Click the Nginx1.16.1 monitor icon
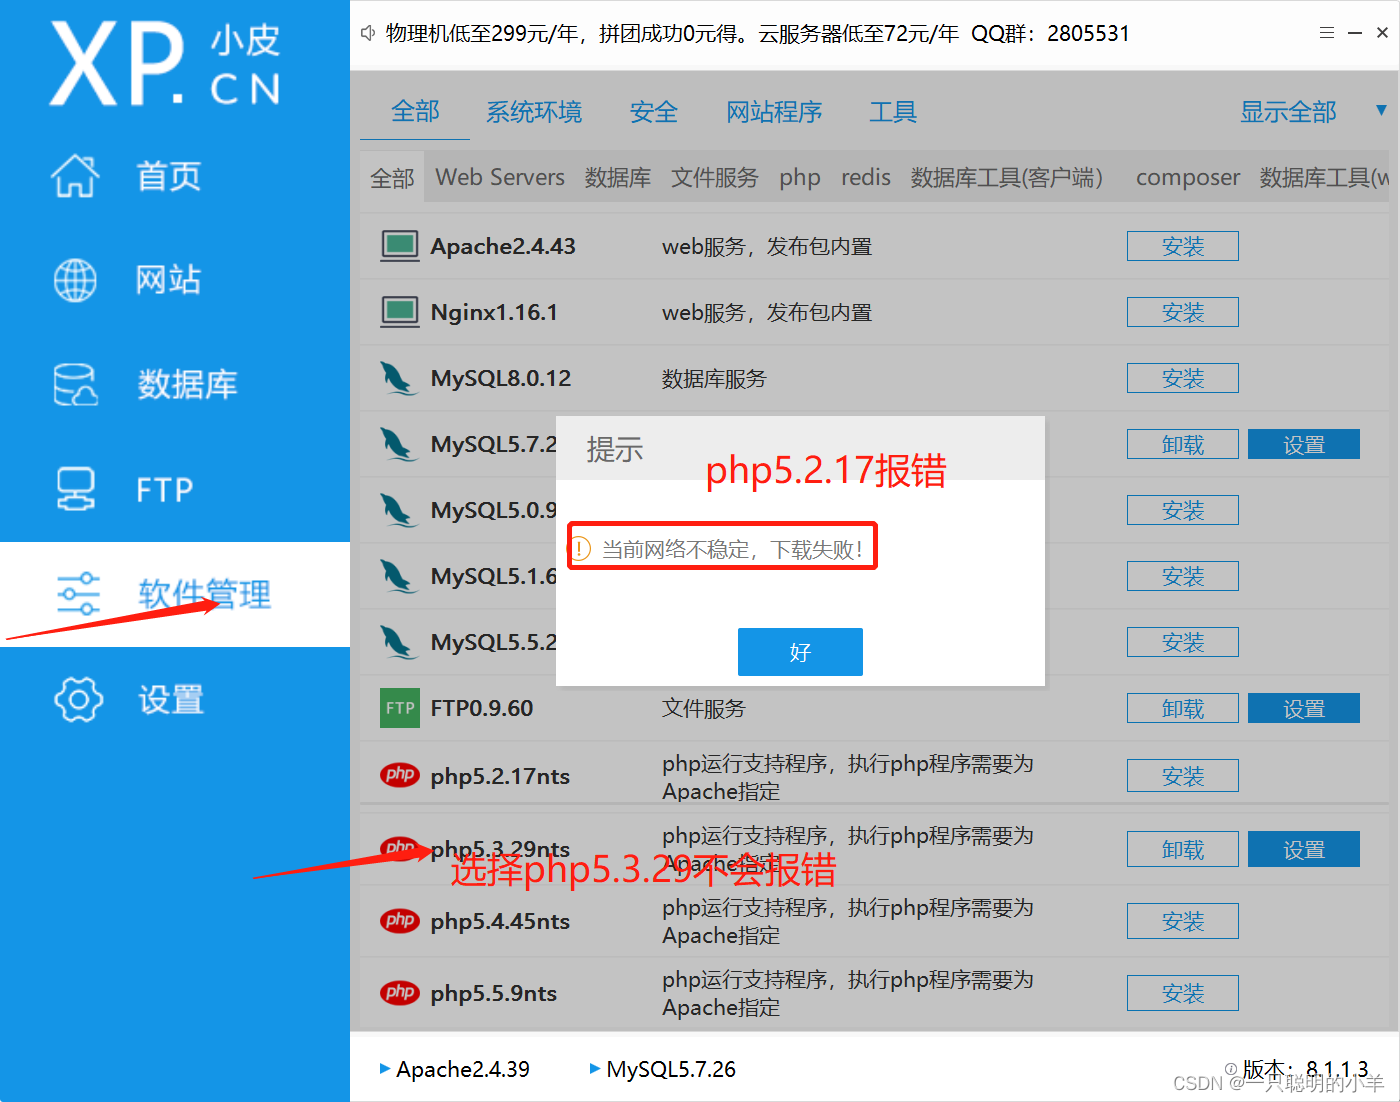1400x1102 pixels. (400, 312)
